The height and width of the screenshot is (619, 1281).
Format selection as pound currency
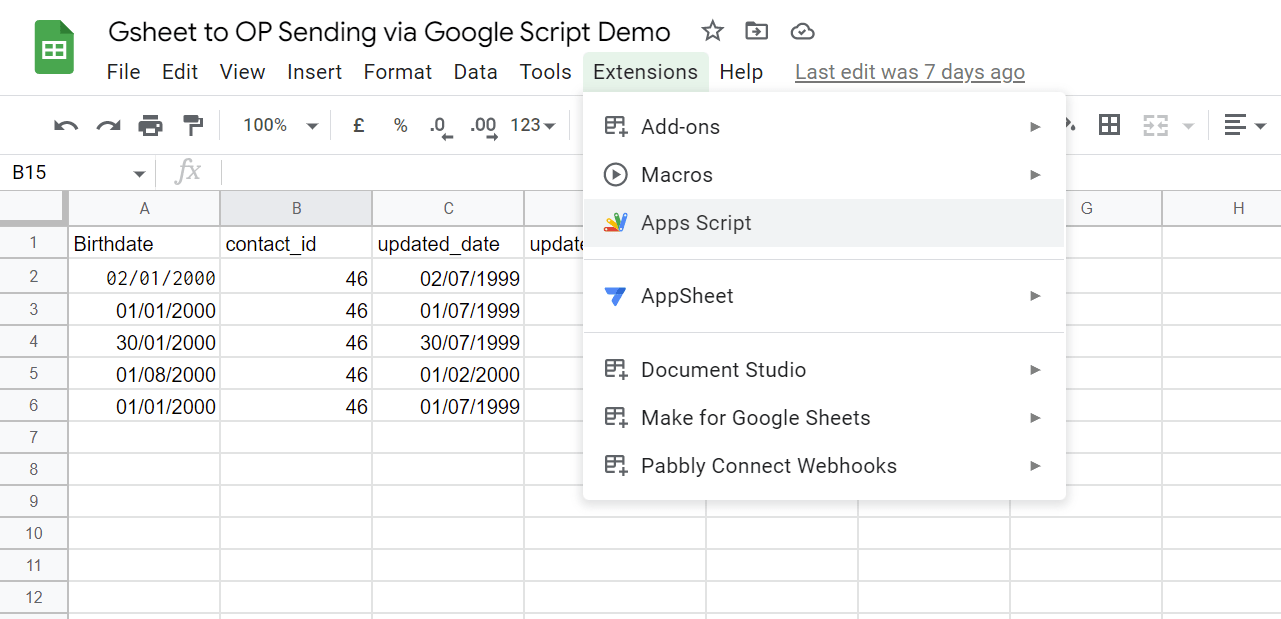[x=358, y=125]
